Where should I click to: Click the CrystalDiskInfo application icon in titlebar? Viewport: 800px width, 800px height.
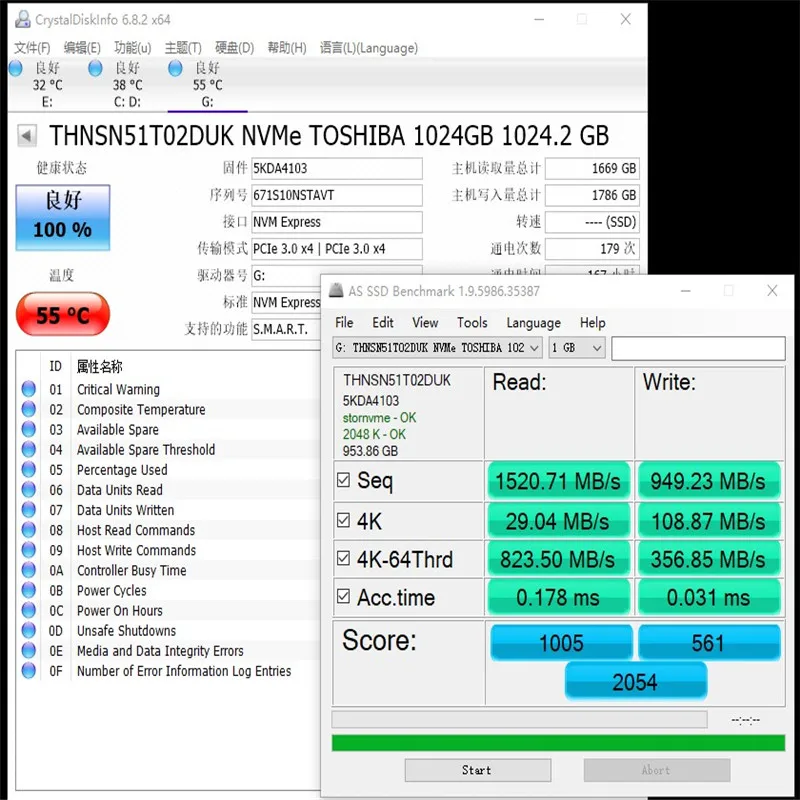[22, 18]
